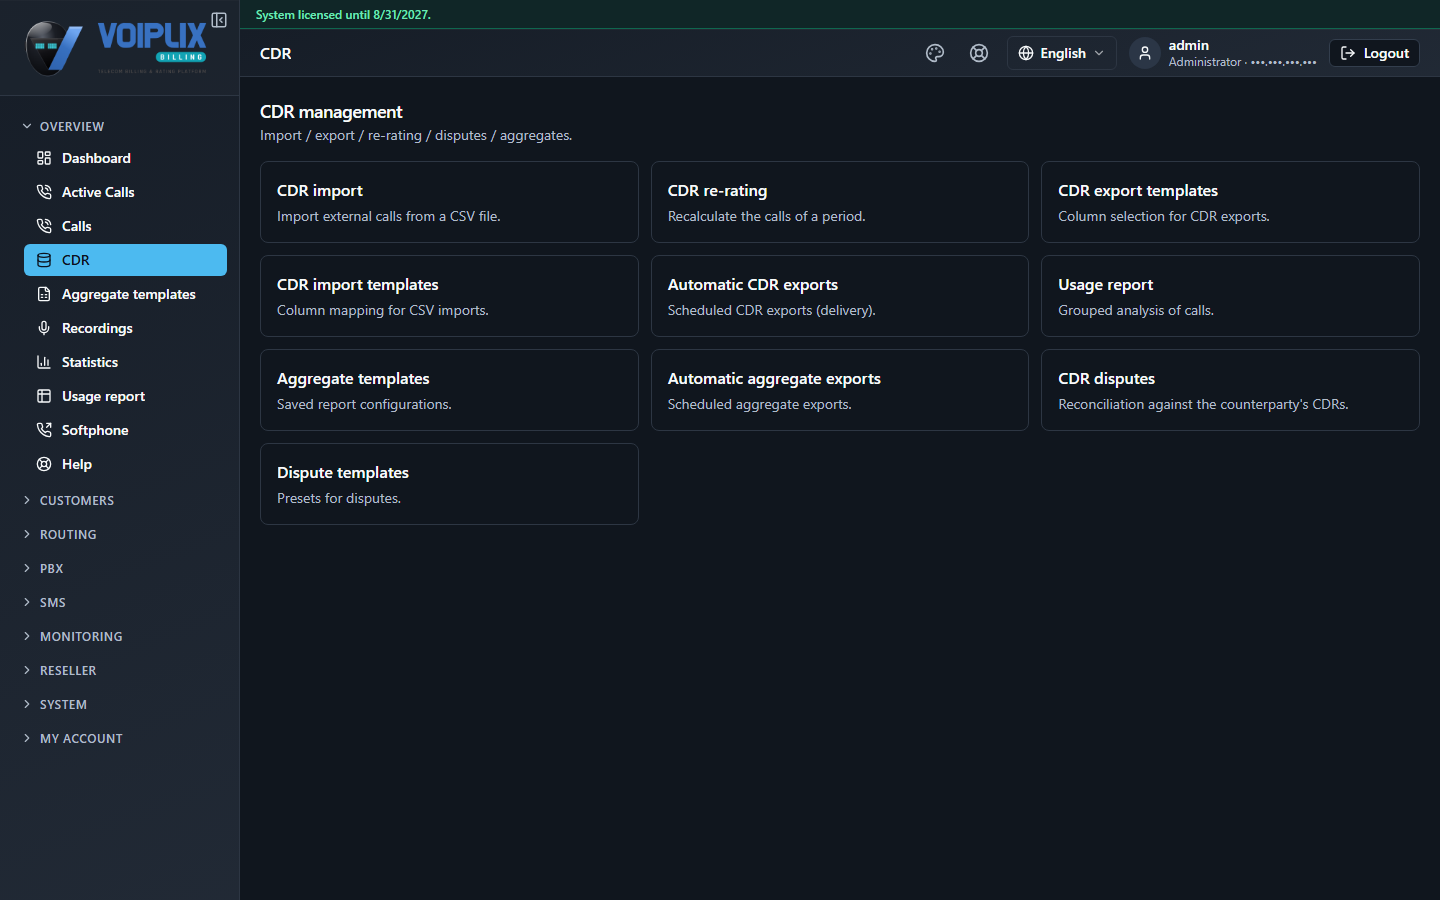Viewport: 1440px width, 900px height.
Task: Open Statistics in the sidebar menu
Action: [125, 362]
